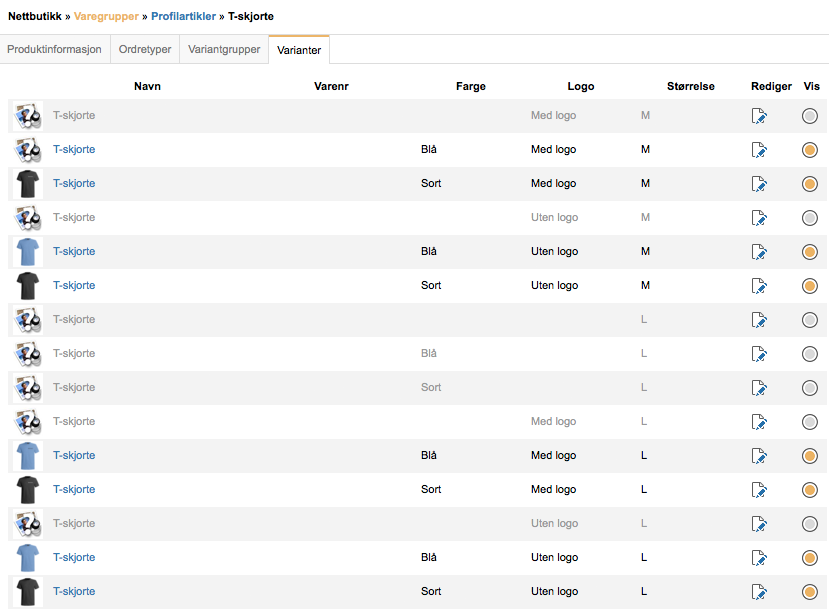The image size is (829, 611).
Task: Toggle visibility of Sort Uten logo M variant
Action: pyautogui.click(x=810, y=286)
